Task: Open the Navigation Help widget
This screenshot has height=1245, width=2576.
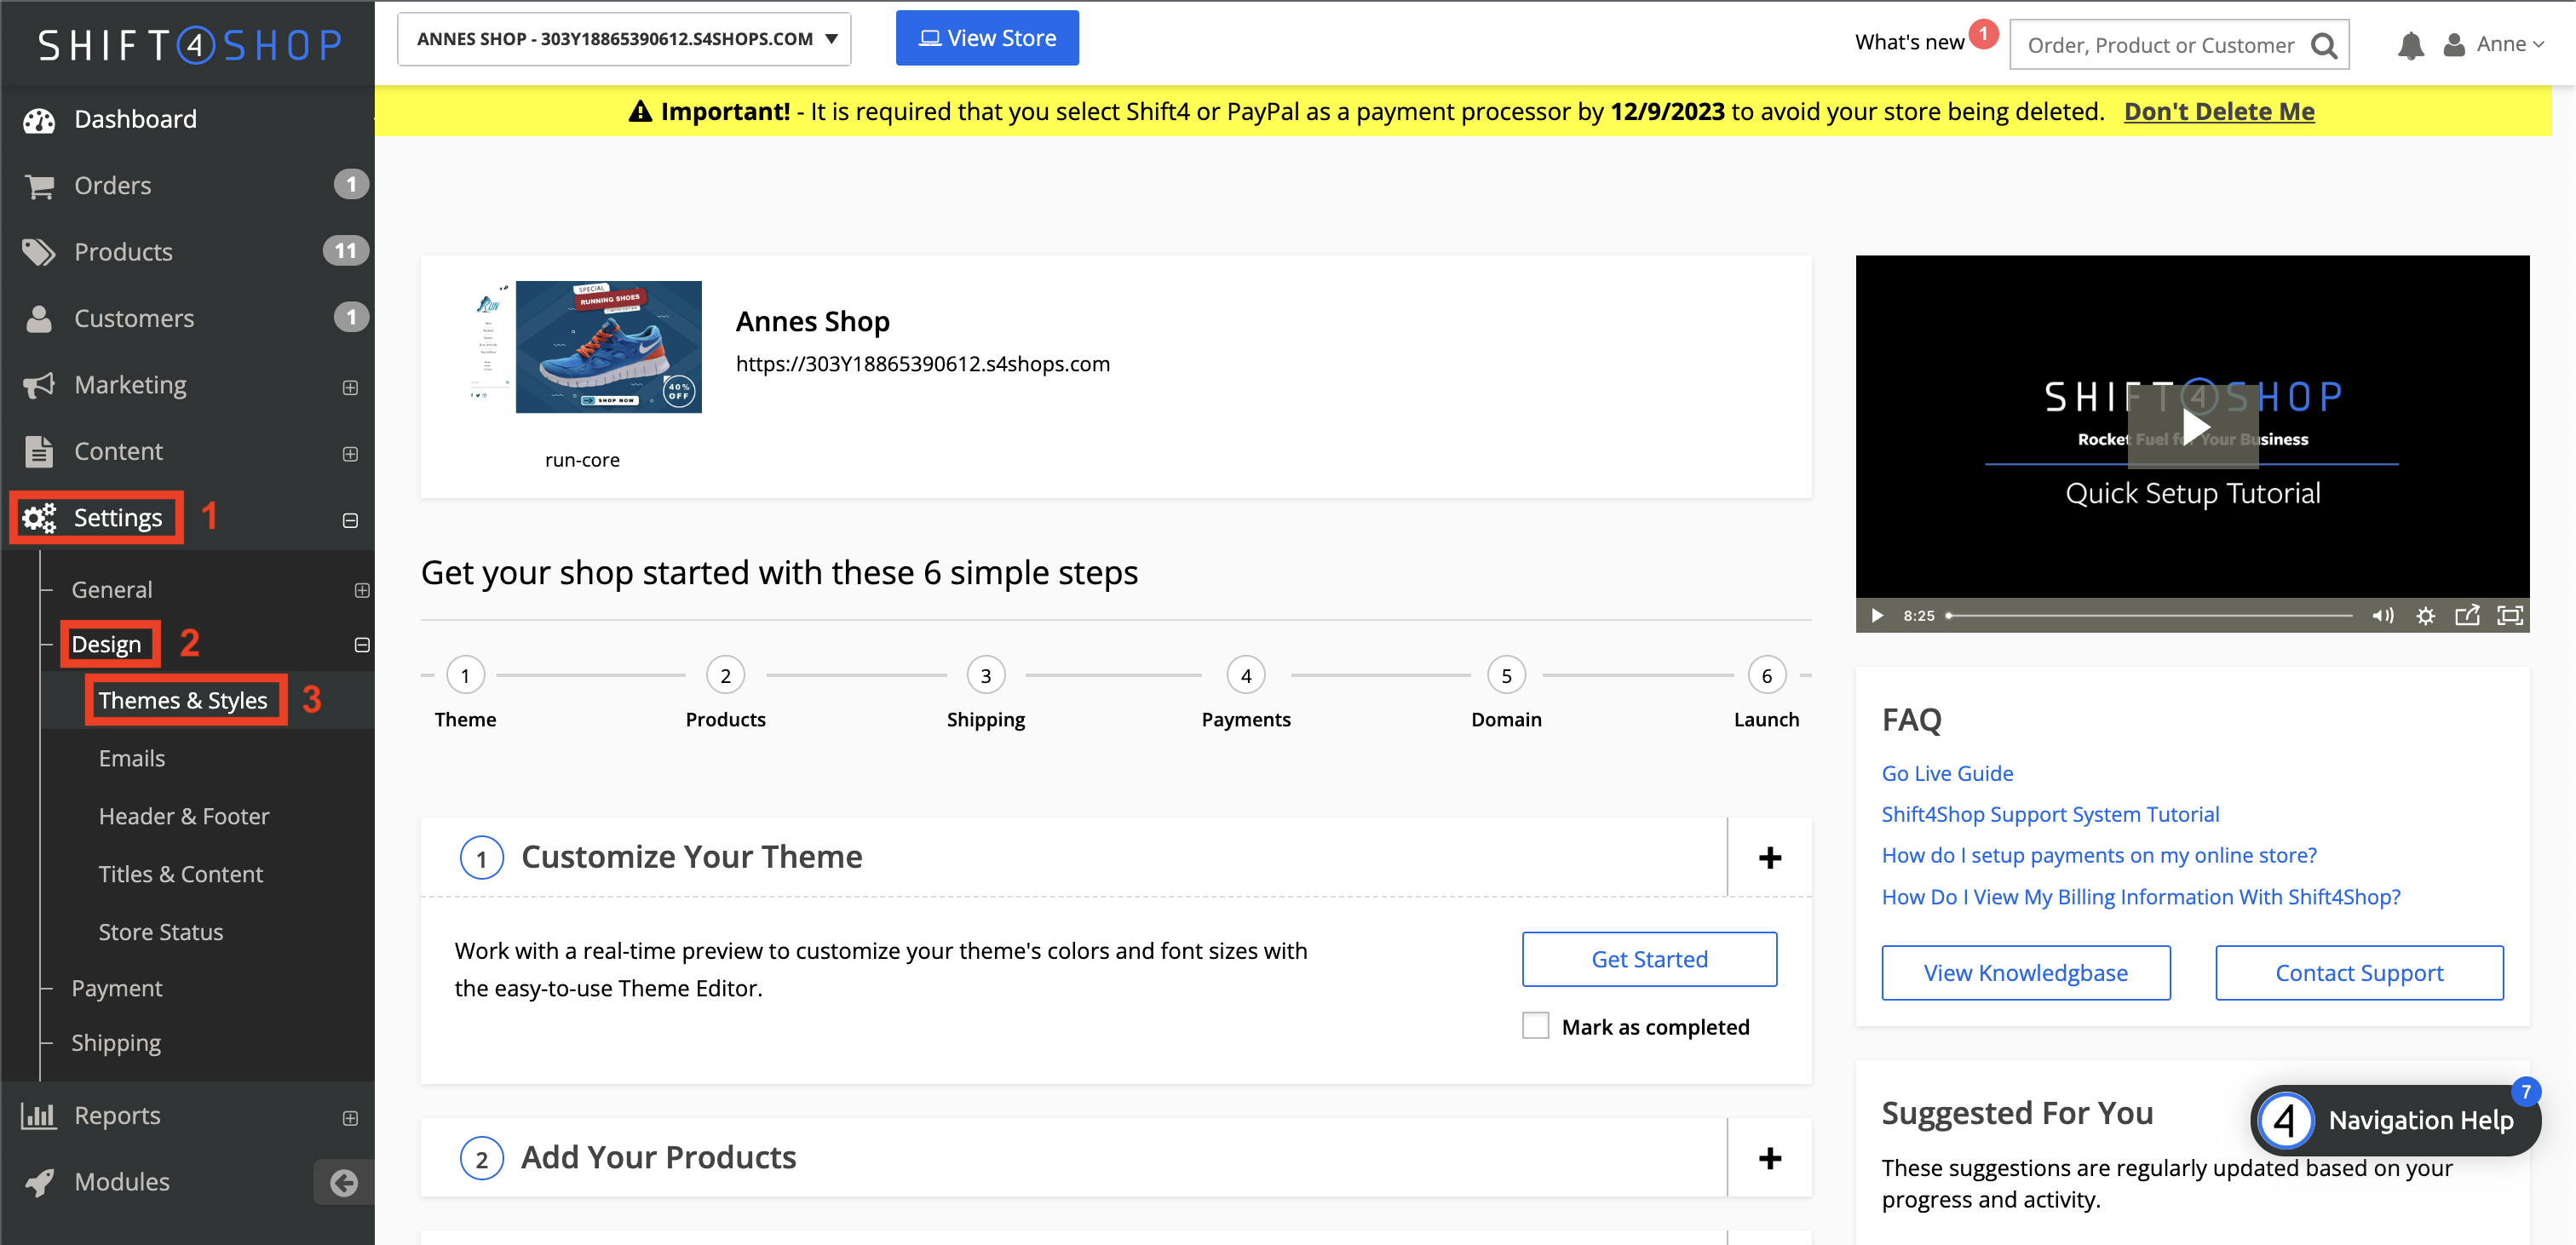Action: pyautogui.click(x=2396, y=1120)
